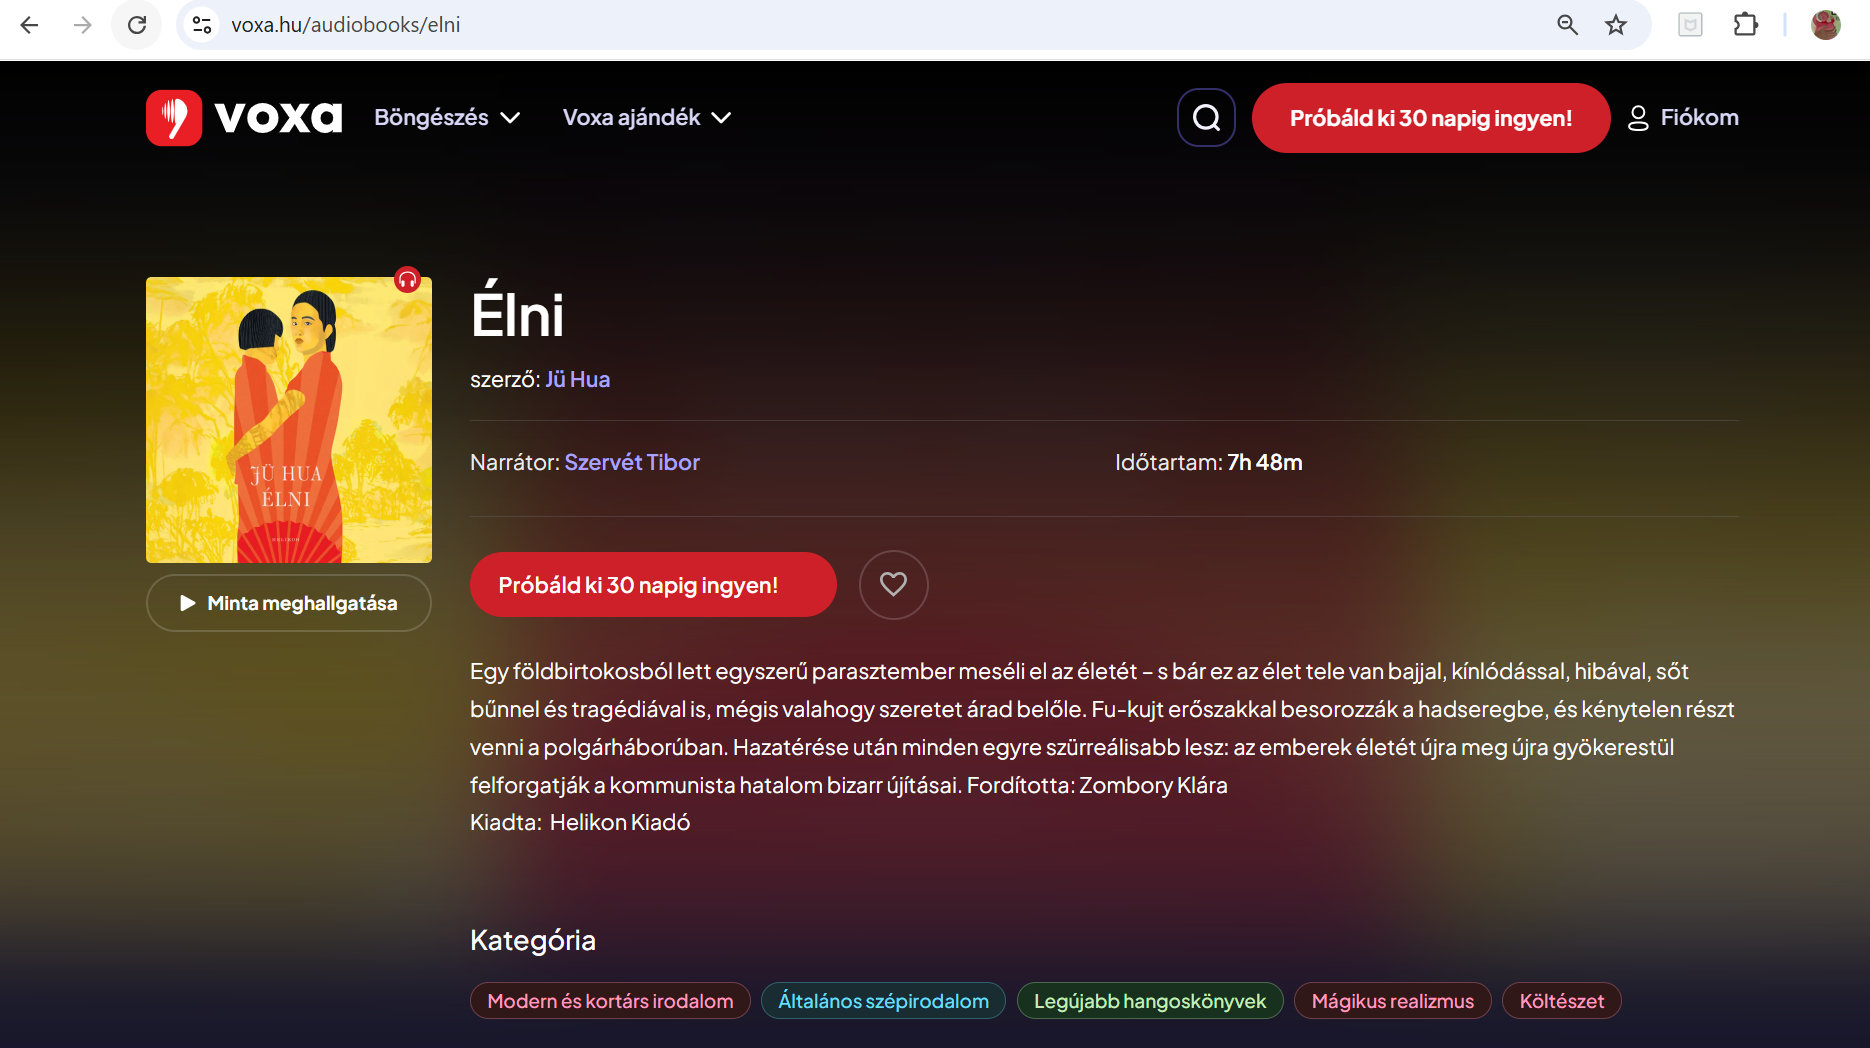Open Chrome profile avatar
Viewport: 1870px width, 1048px height.
pyautogui.click(x=1826, y=25)
